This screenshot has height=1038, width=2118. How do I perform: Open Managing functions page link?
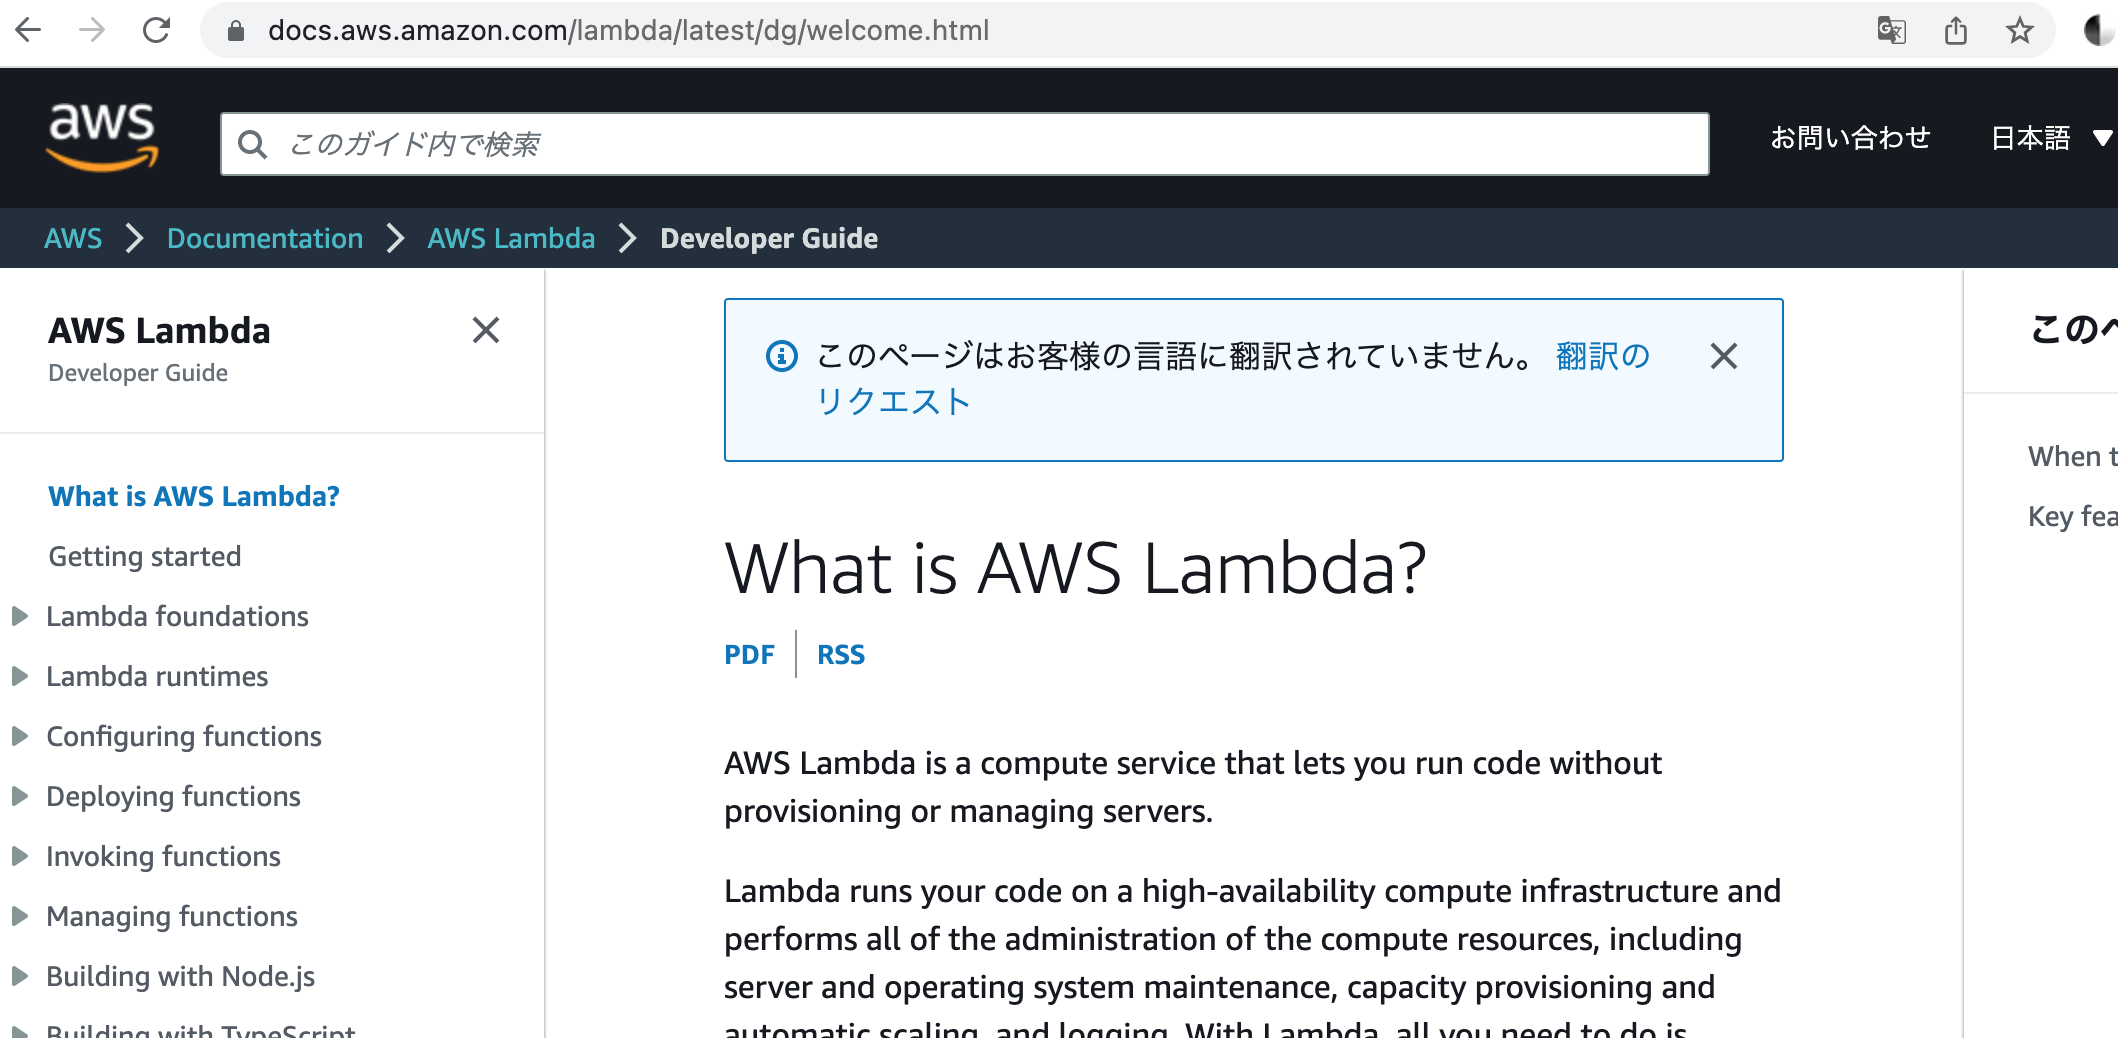point(172,916)
